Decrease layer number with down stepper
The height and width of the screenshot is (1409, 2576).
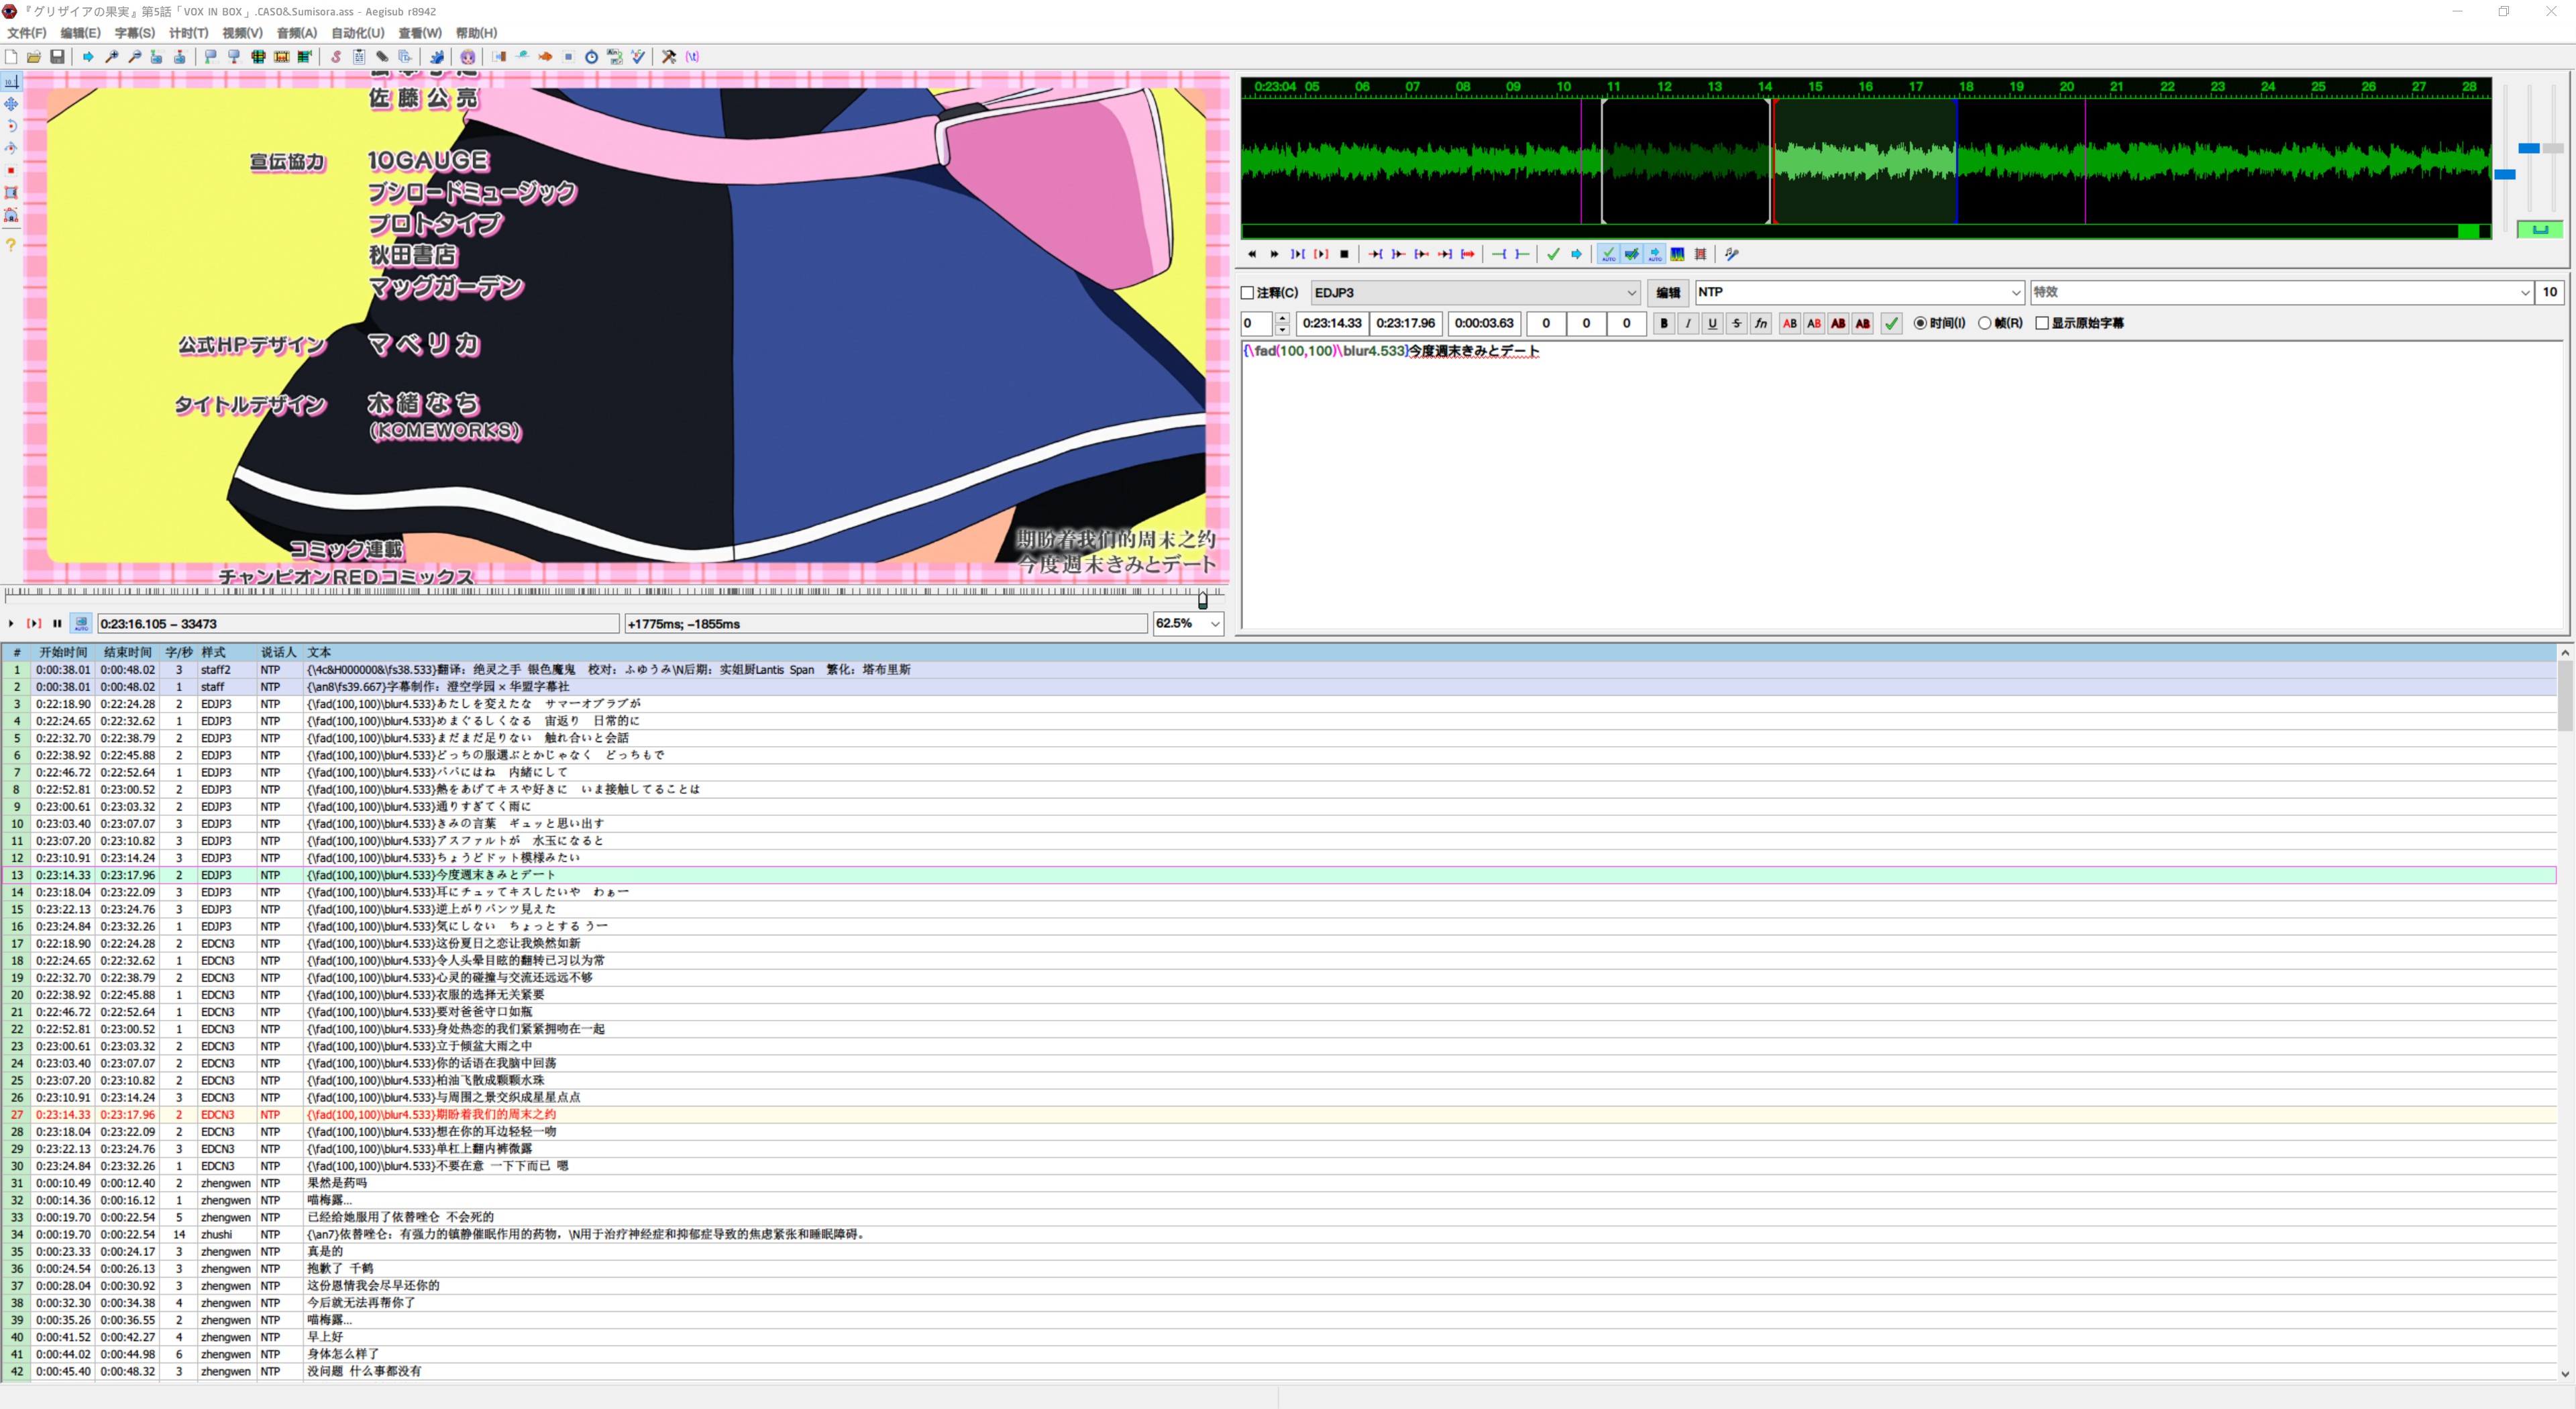[1282, 329]
